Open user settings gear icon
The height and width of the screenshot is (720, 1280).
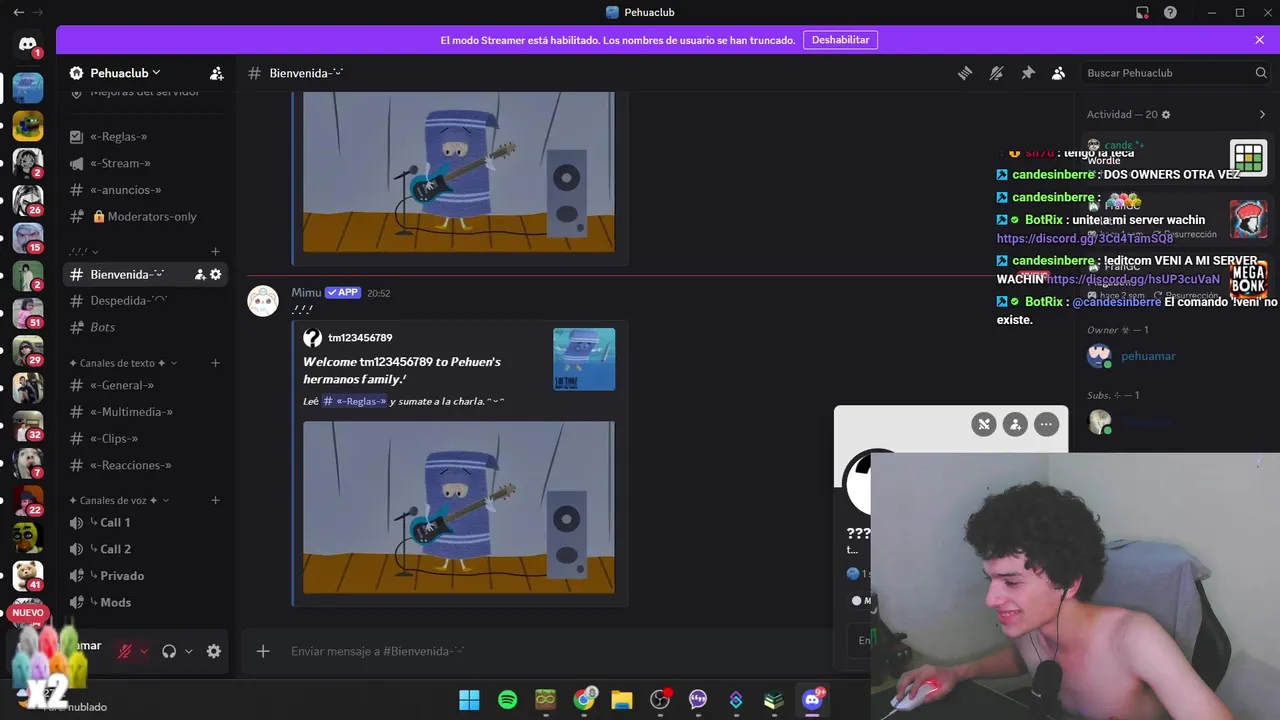tap(213, 651)
